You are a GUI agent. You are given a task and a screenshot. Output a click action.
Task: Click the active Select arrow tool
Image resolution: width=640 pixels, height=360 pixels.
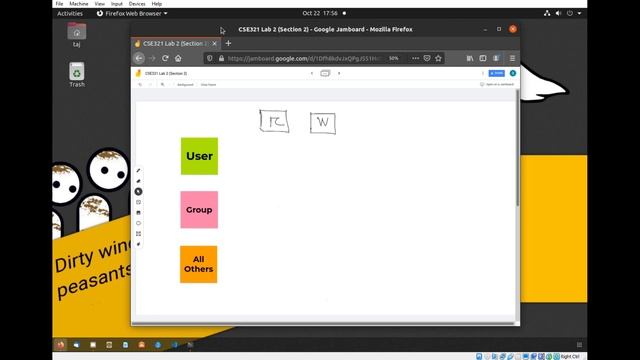138,191
